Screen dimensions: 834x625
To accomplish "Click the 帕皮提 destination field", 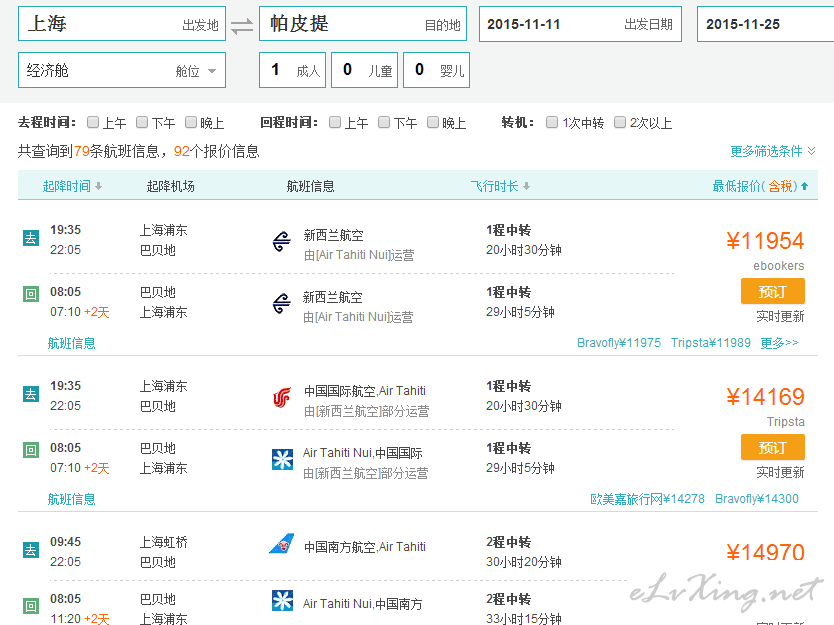I will pyautogui.click(x=363, y=24).
